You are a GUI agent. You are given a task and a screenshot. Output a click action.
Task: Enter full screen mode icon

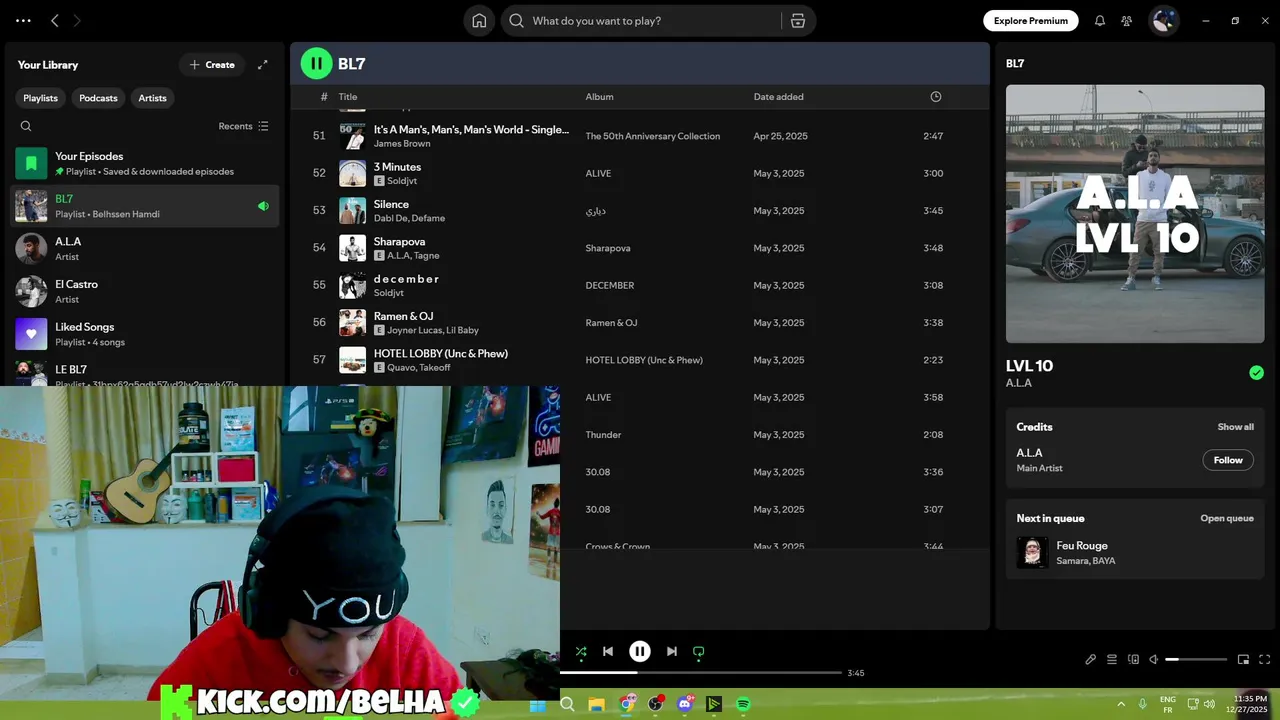(1264, 659)
